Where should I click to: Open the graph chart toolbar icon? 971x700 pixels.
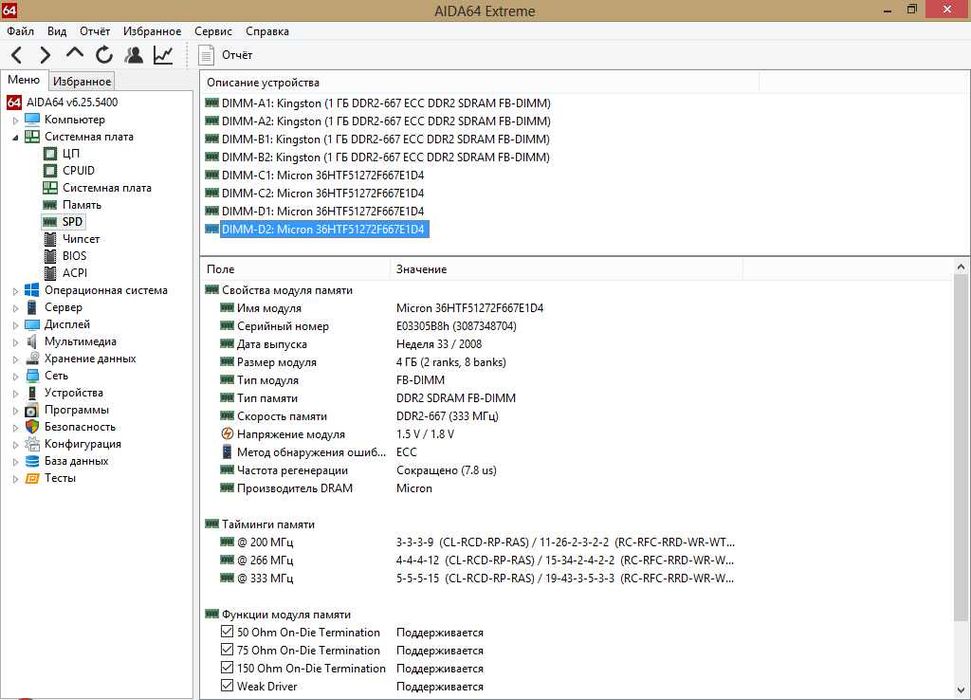(163, 55)
